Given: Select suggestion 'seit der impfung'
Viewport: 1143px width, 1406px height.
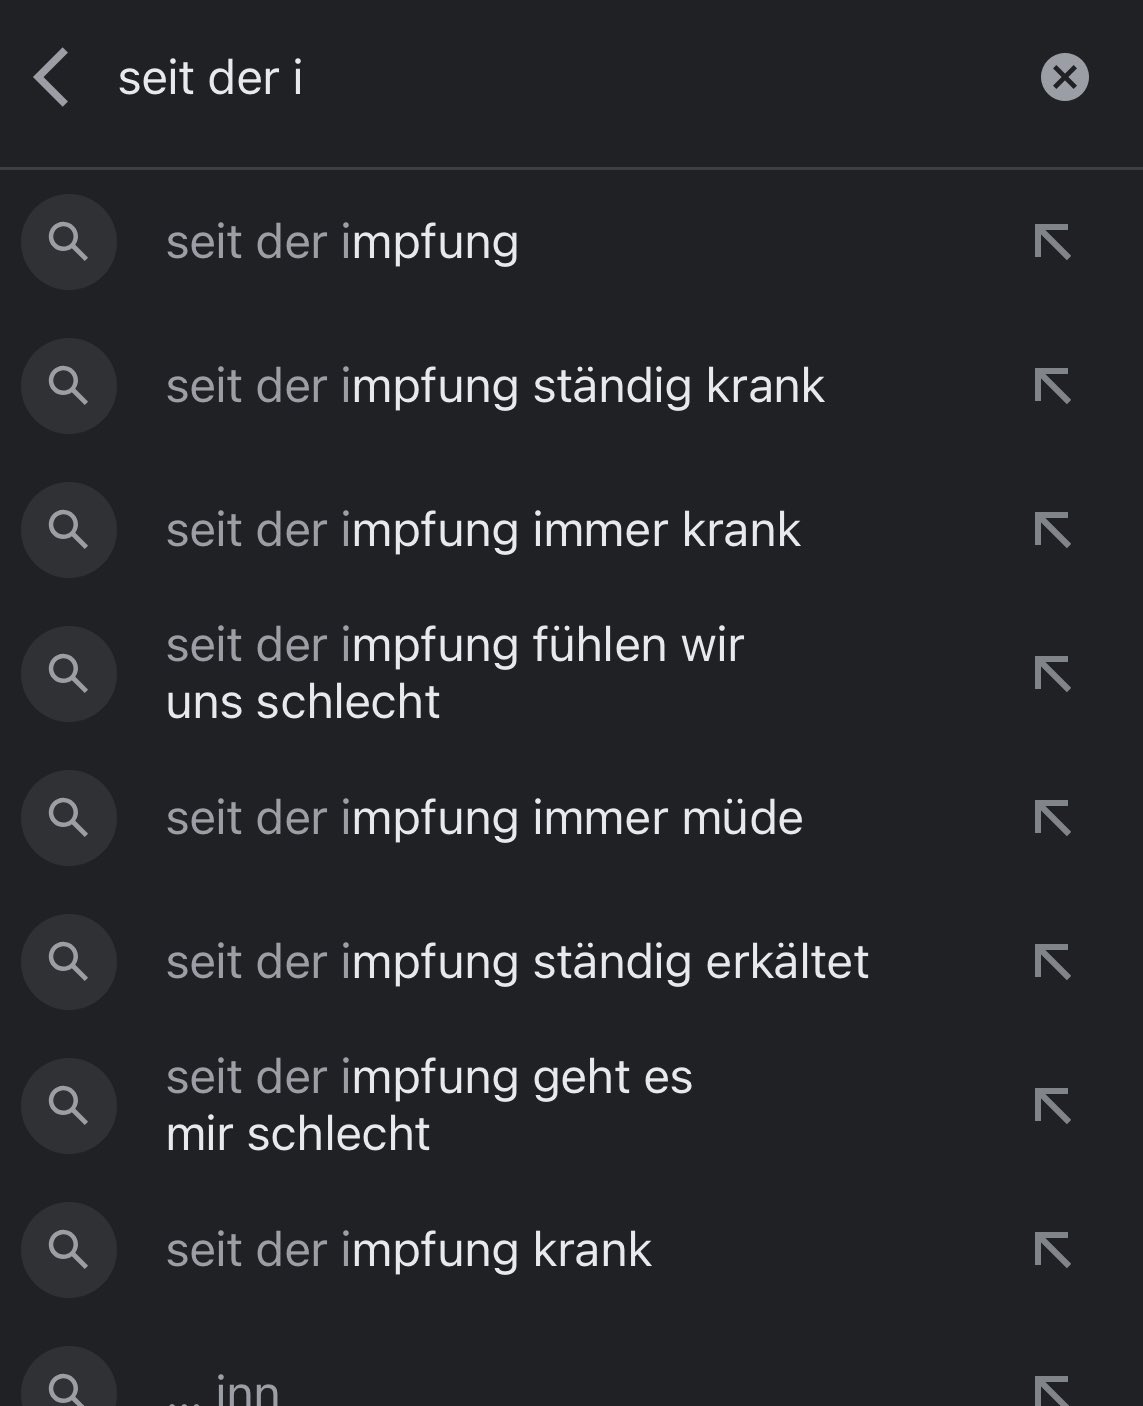Looking at the screenshot, I should tap(342, 243).
